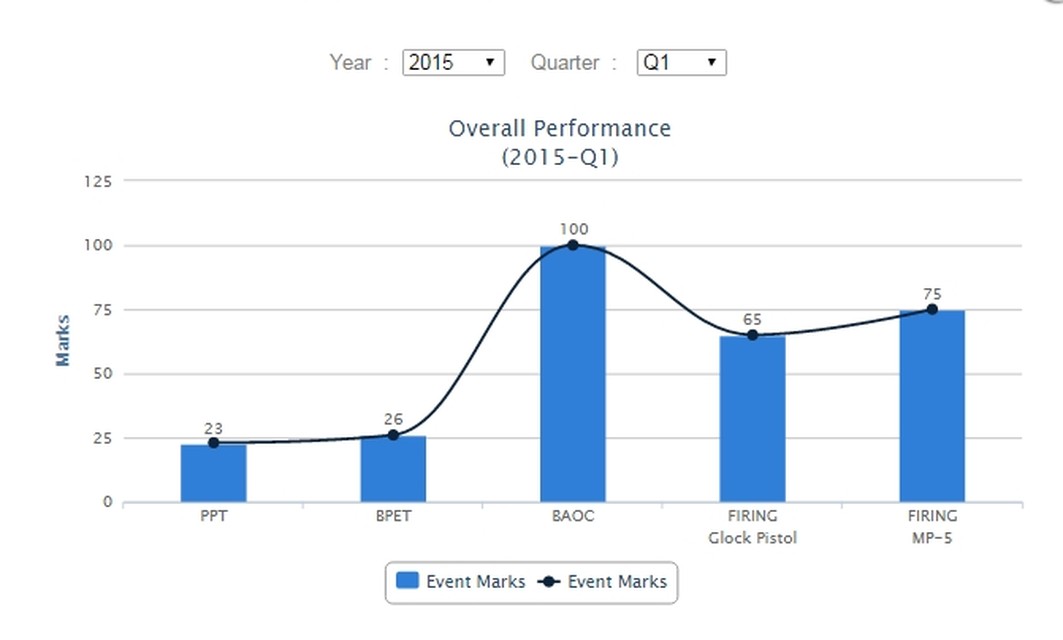The image size is (1063, 640).
Task: Click the Marks y-axis title
Action: [x=63, y=340]
